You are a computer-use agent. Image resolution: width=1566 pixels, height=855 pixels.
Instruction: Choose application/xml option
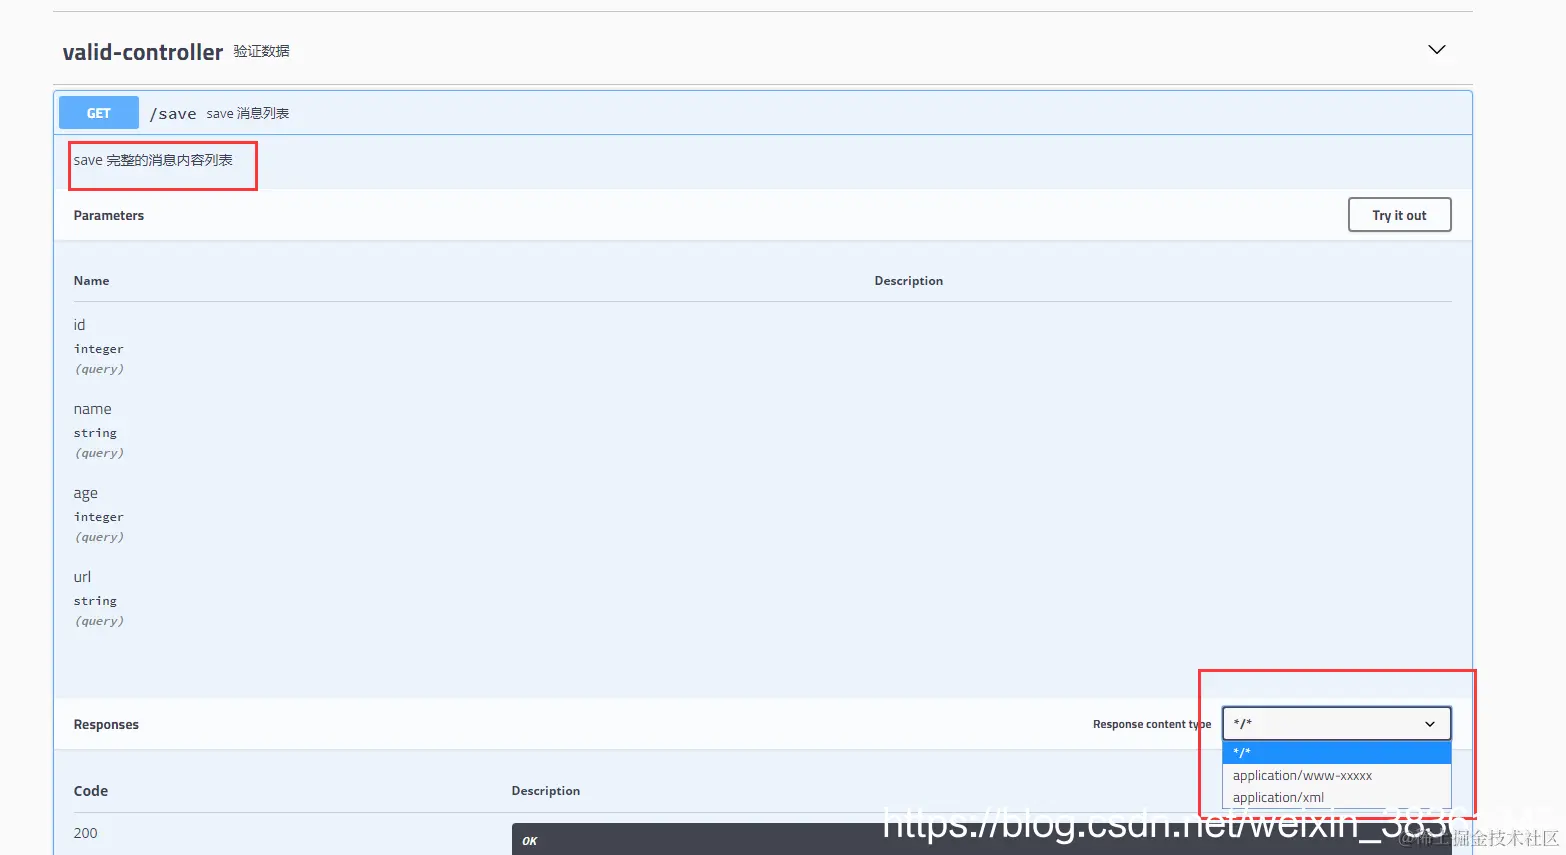tap(1336, 797)
